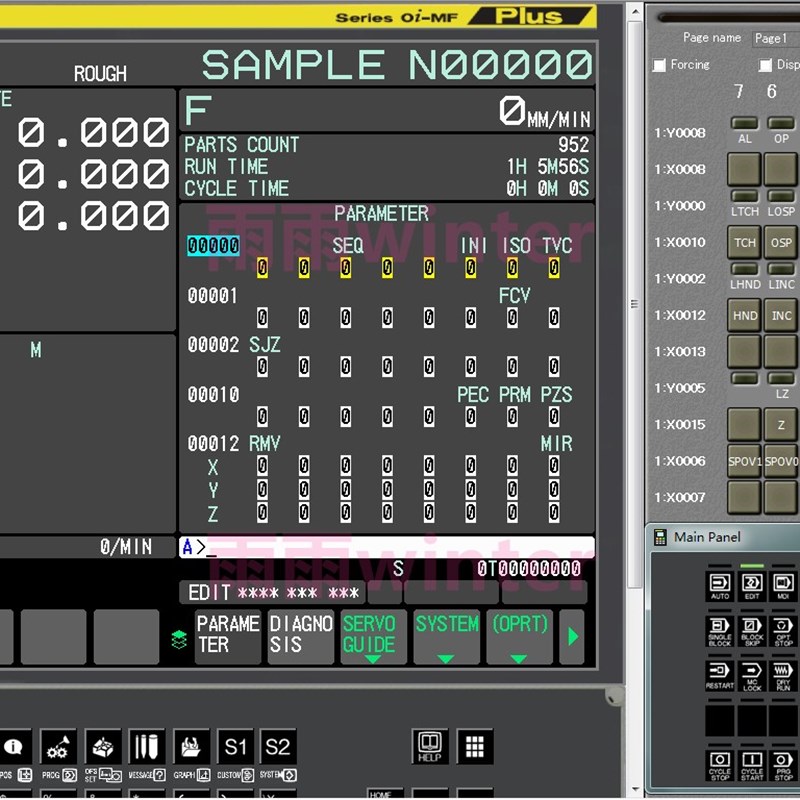This screenshot has height=800, width=800.
Task: Toggle BLOCK SKIP in Main Panel
Action: coord(752,631)
